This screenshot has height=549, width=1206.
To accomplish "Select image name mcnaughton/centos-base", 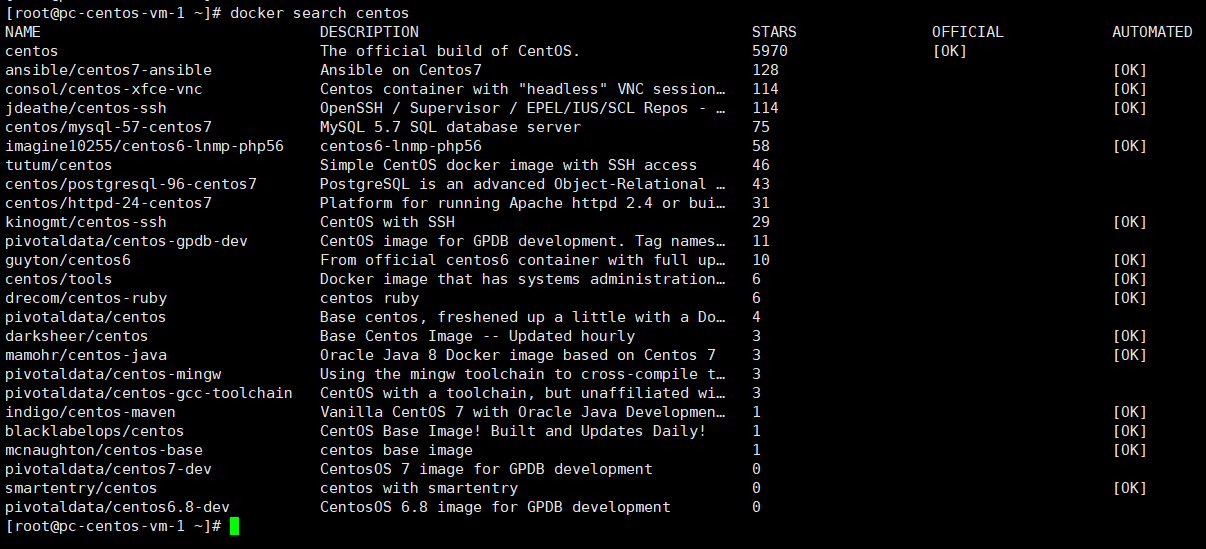I will 104,450.
